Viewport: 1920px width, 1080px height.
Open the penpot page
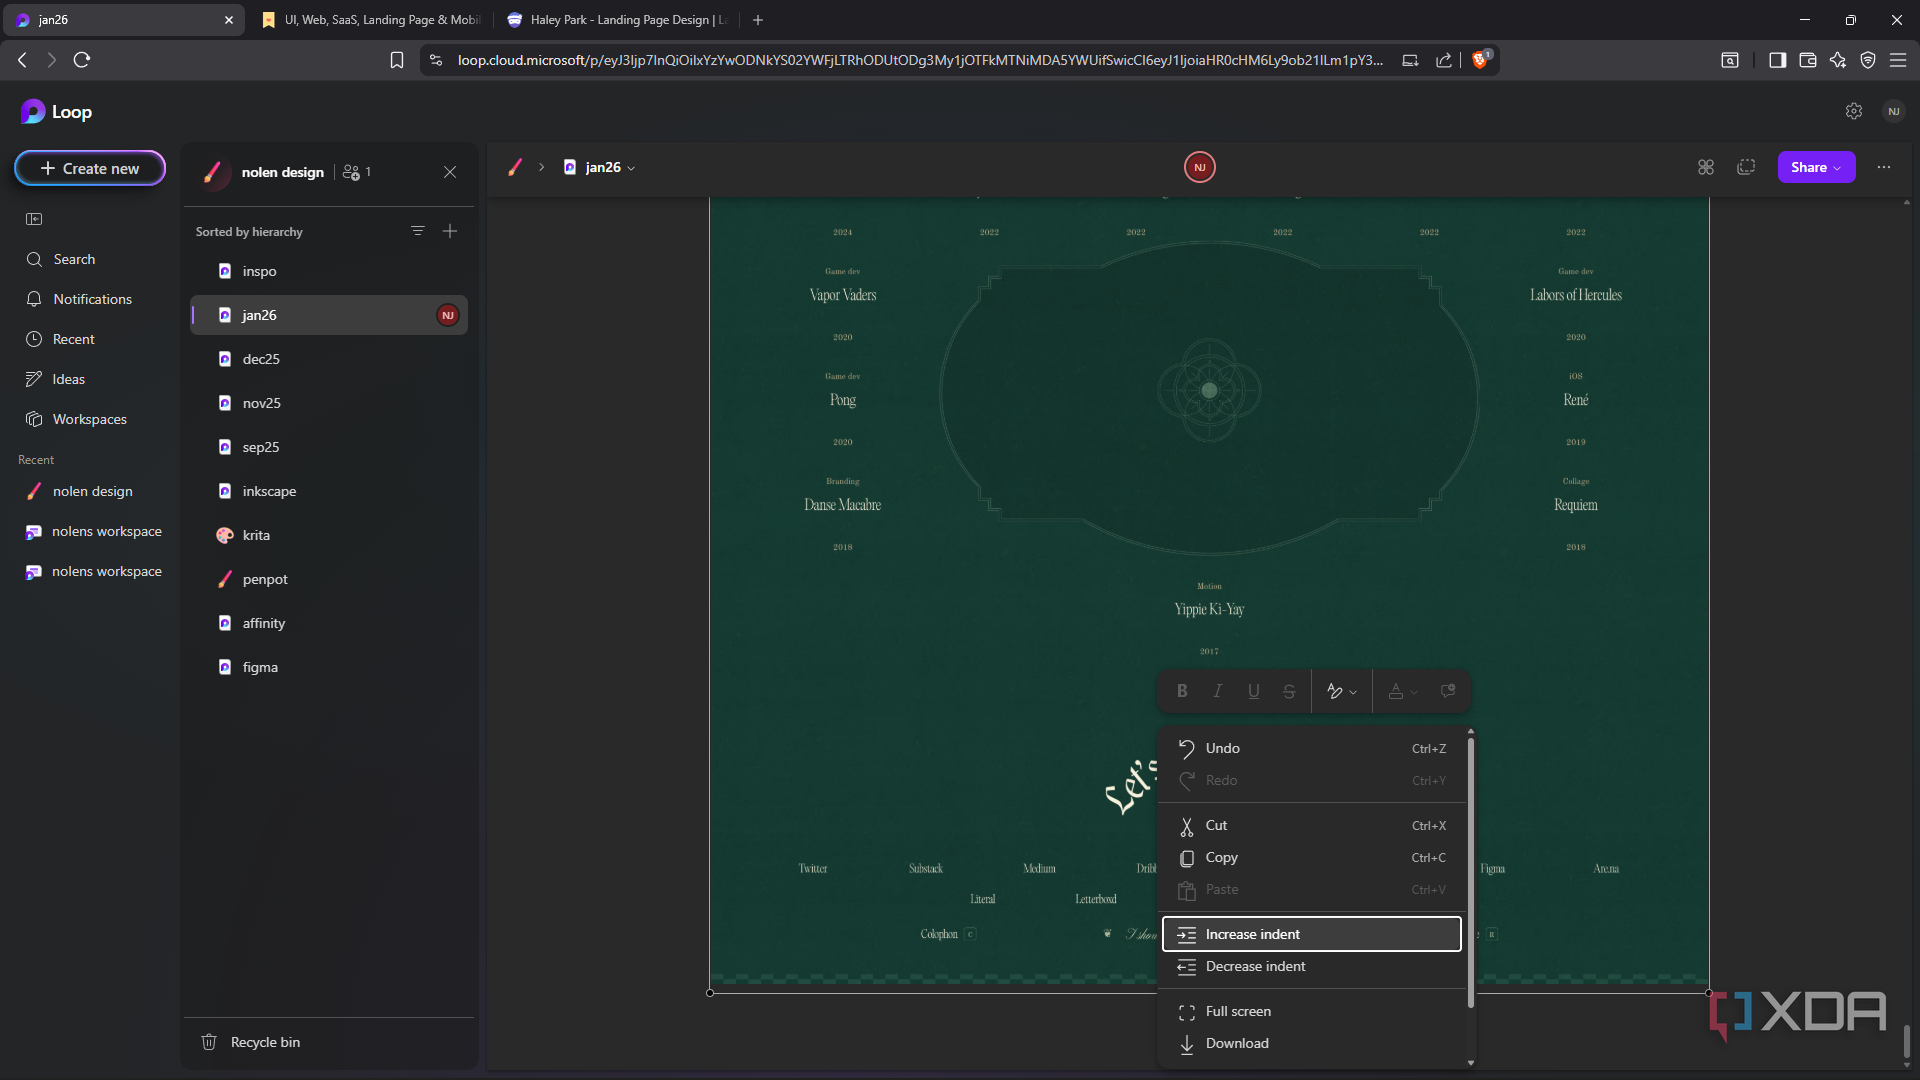point(329,579)
